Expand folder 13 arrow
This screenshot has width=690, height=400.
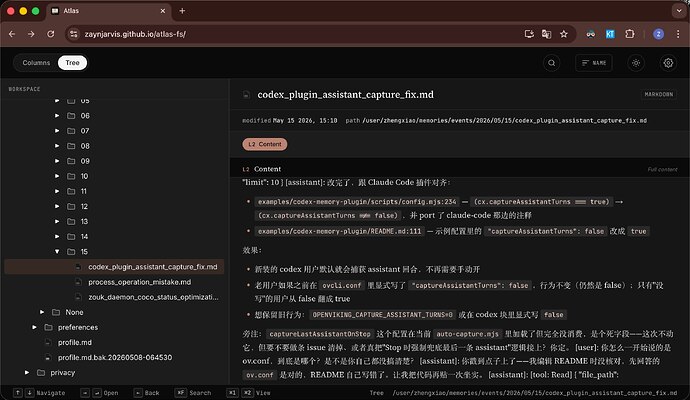click(x=57, y=221)
